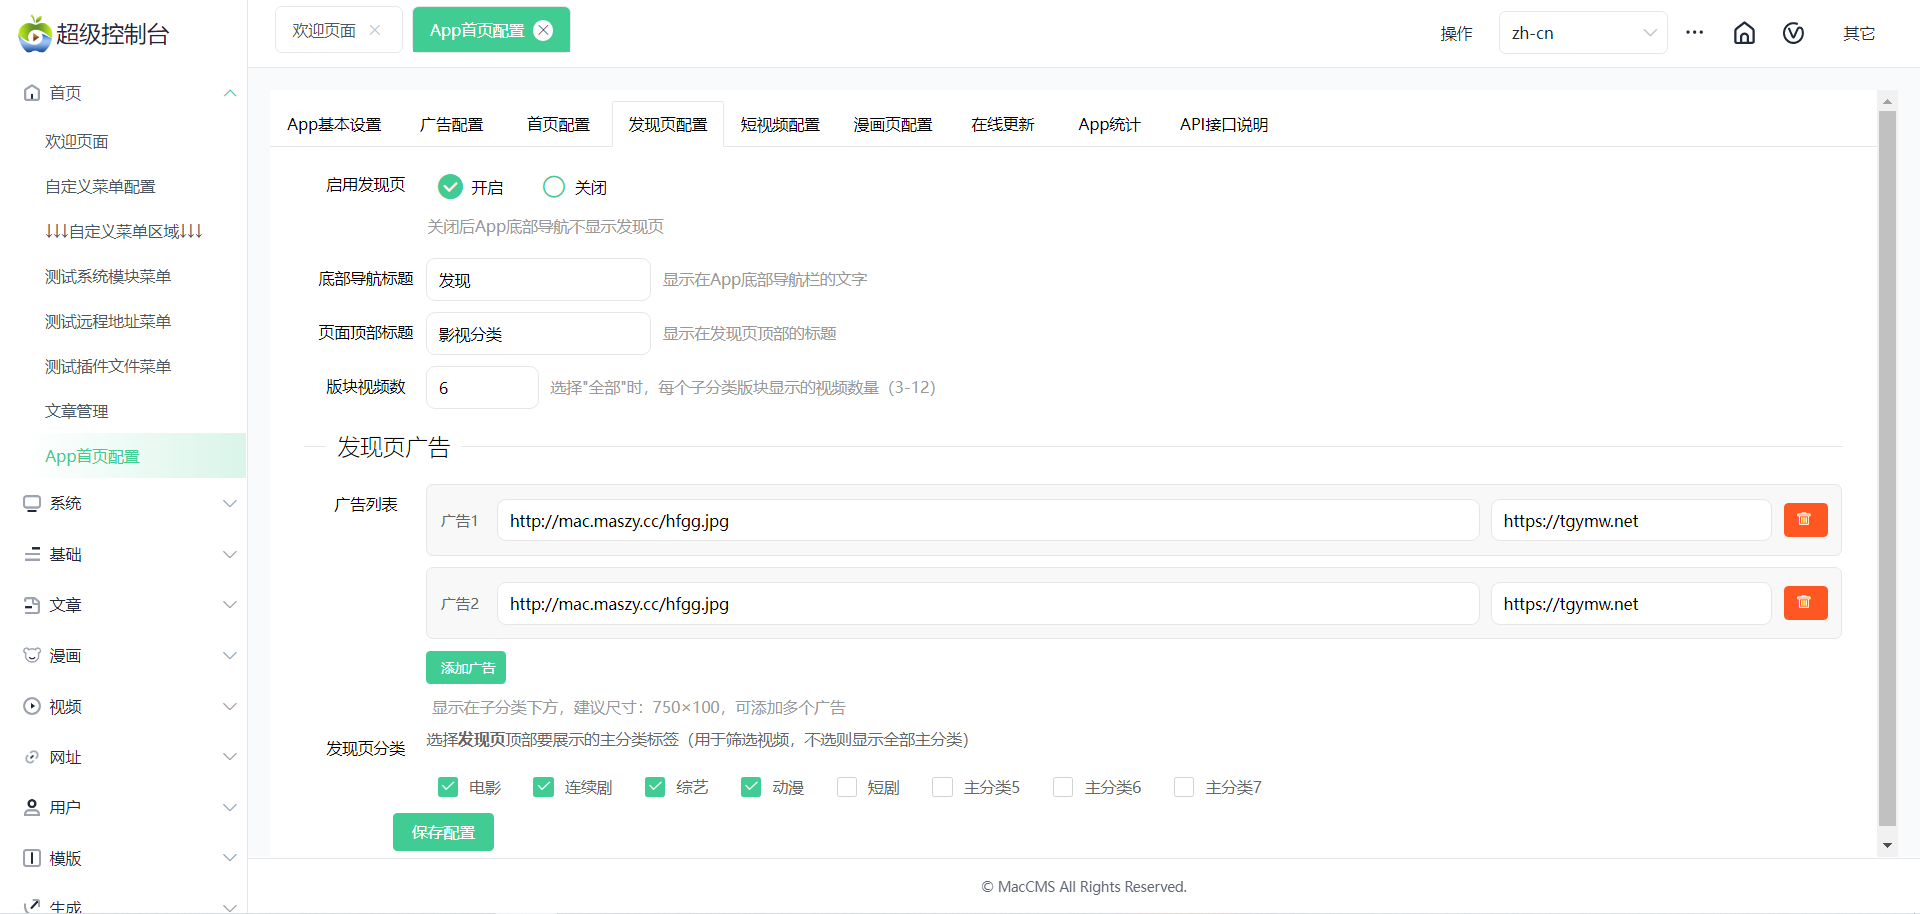Expand the 视频 sidebar section
The height and width of the screenshot is (914, 1920).
click(130, 706)
